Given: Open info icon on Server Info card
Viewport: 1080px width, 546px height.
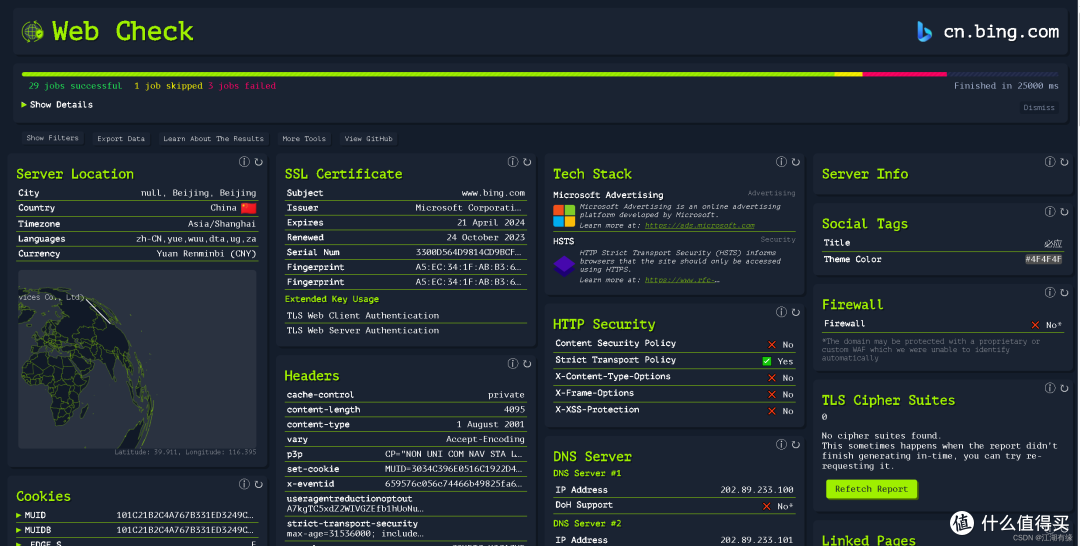Looking at the screenshot, I should tap(1050, 162).
